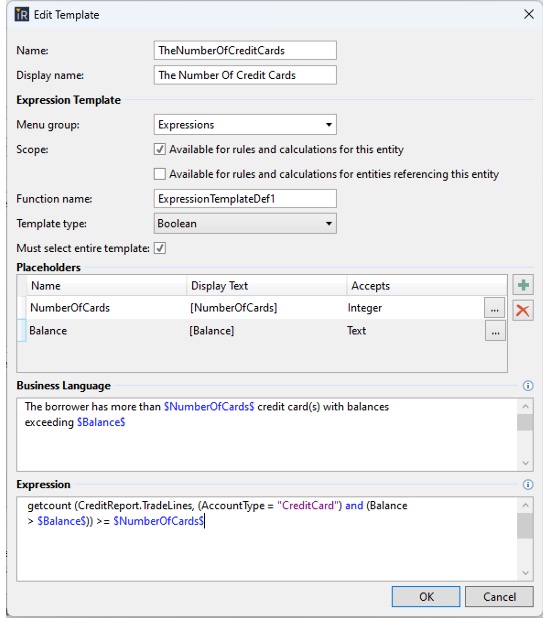Toggle Must select entire template checkbox
Viewport: 543px width, 618px height.
coord(160,248)
